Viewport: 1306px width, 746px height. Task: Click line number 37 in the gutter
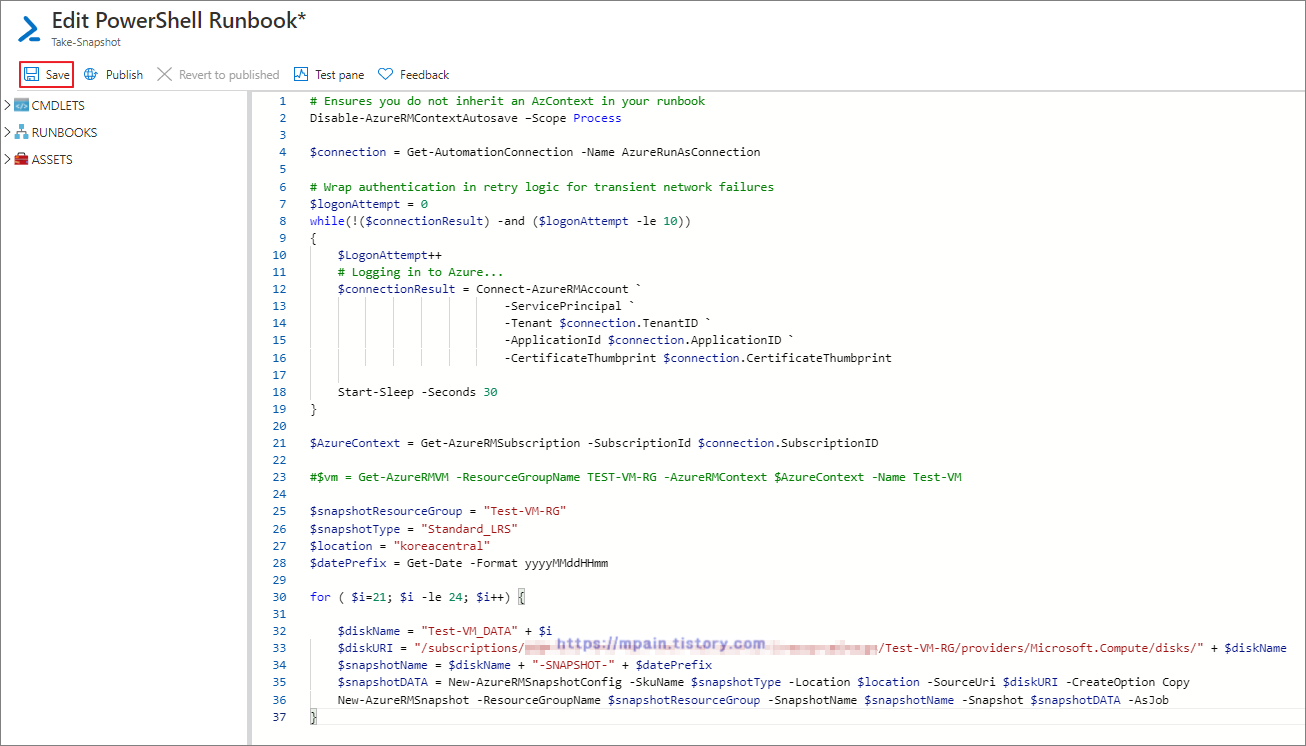279,717
